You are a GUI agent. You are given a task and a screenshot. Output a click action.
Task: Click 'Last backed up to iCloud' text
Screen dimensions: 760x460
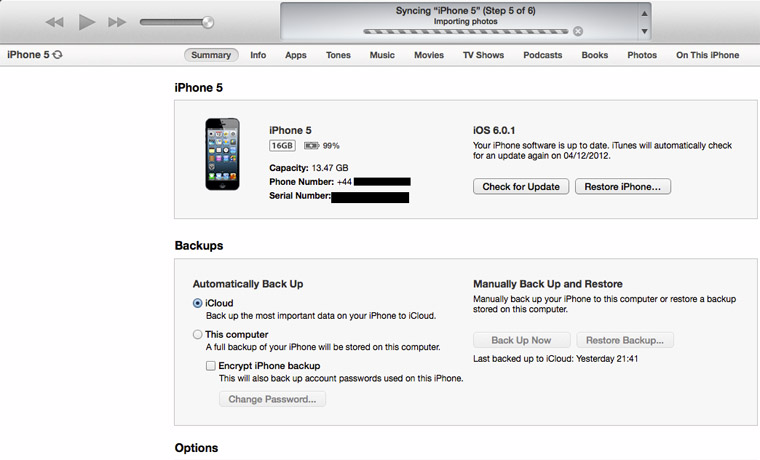tap(555, 359)
